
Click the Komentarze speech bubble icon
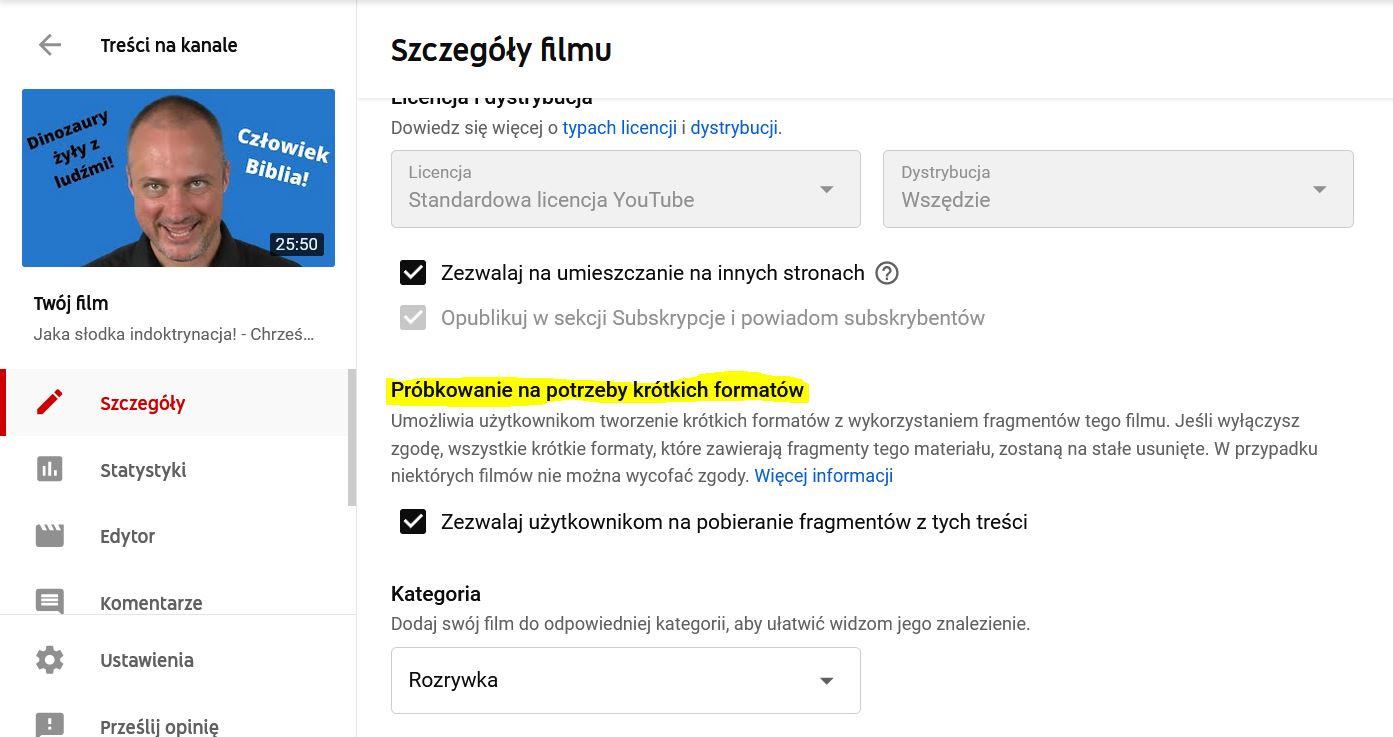49,602
